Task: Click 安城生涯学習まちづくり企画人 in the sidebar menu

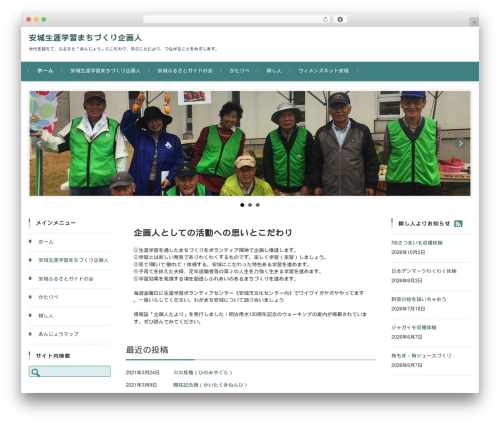Action: pyautogui.click(x=73, y=260)
